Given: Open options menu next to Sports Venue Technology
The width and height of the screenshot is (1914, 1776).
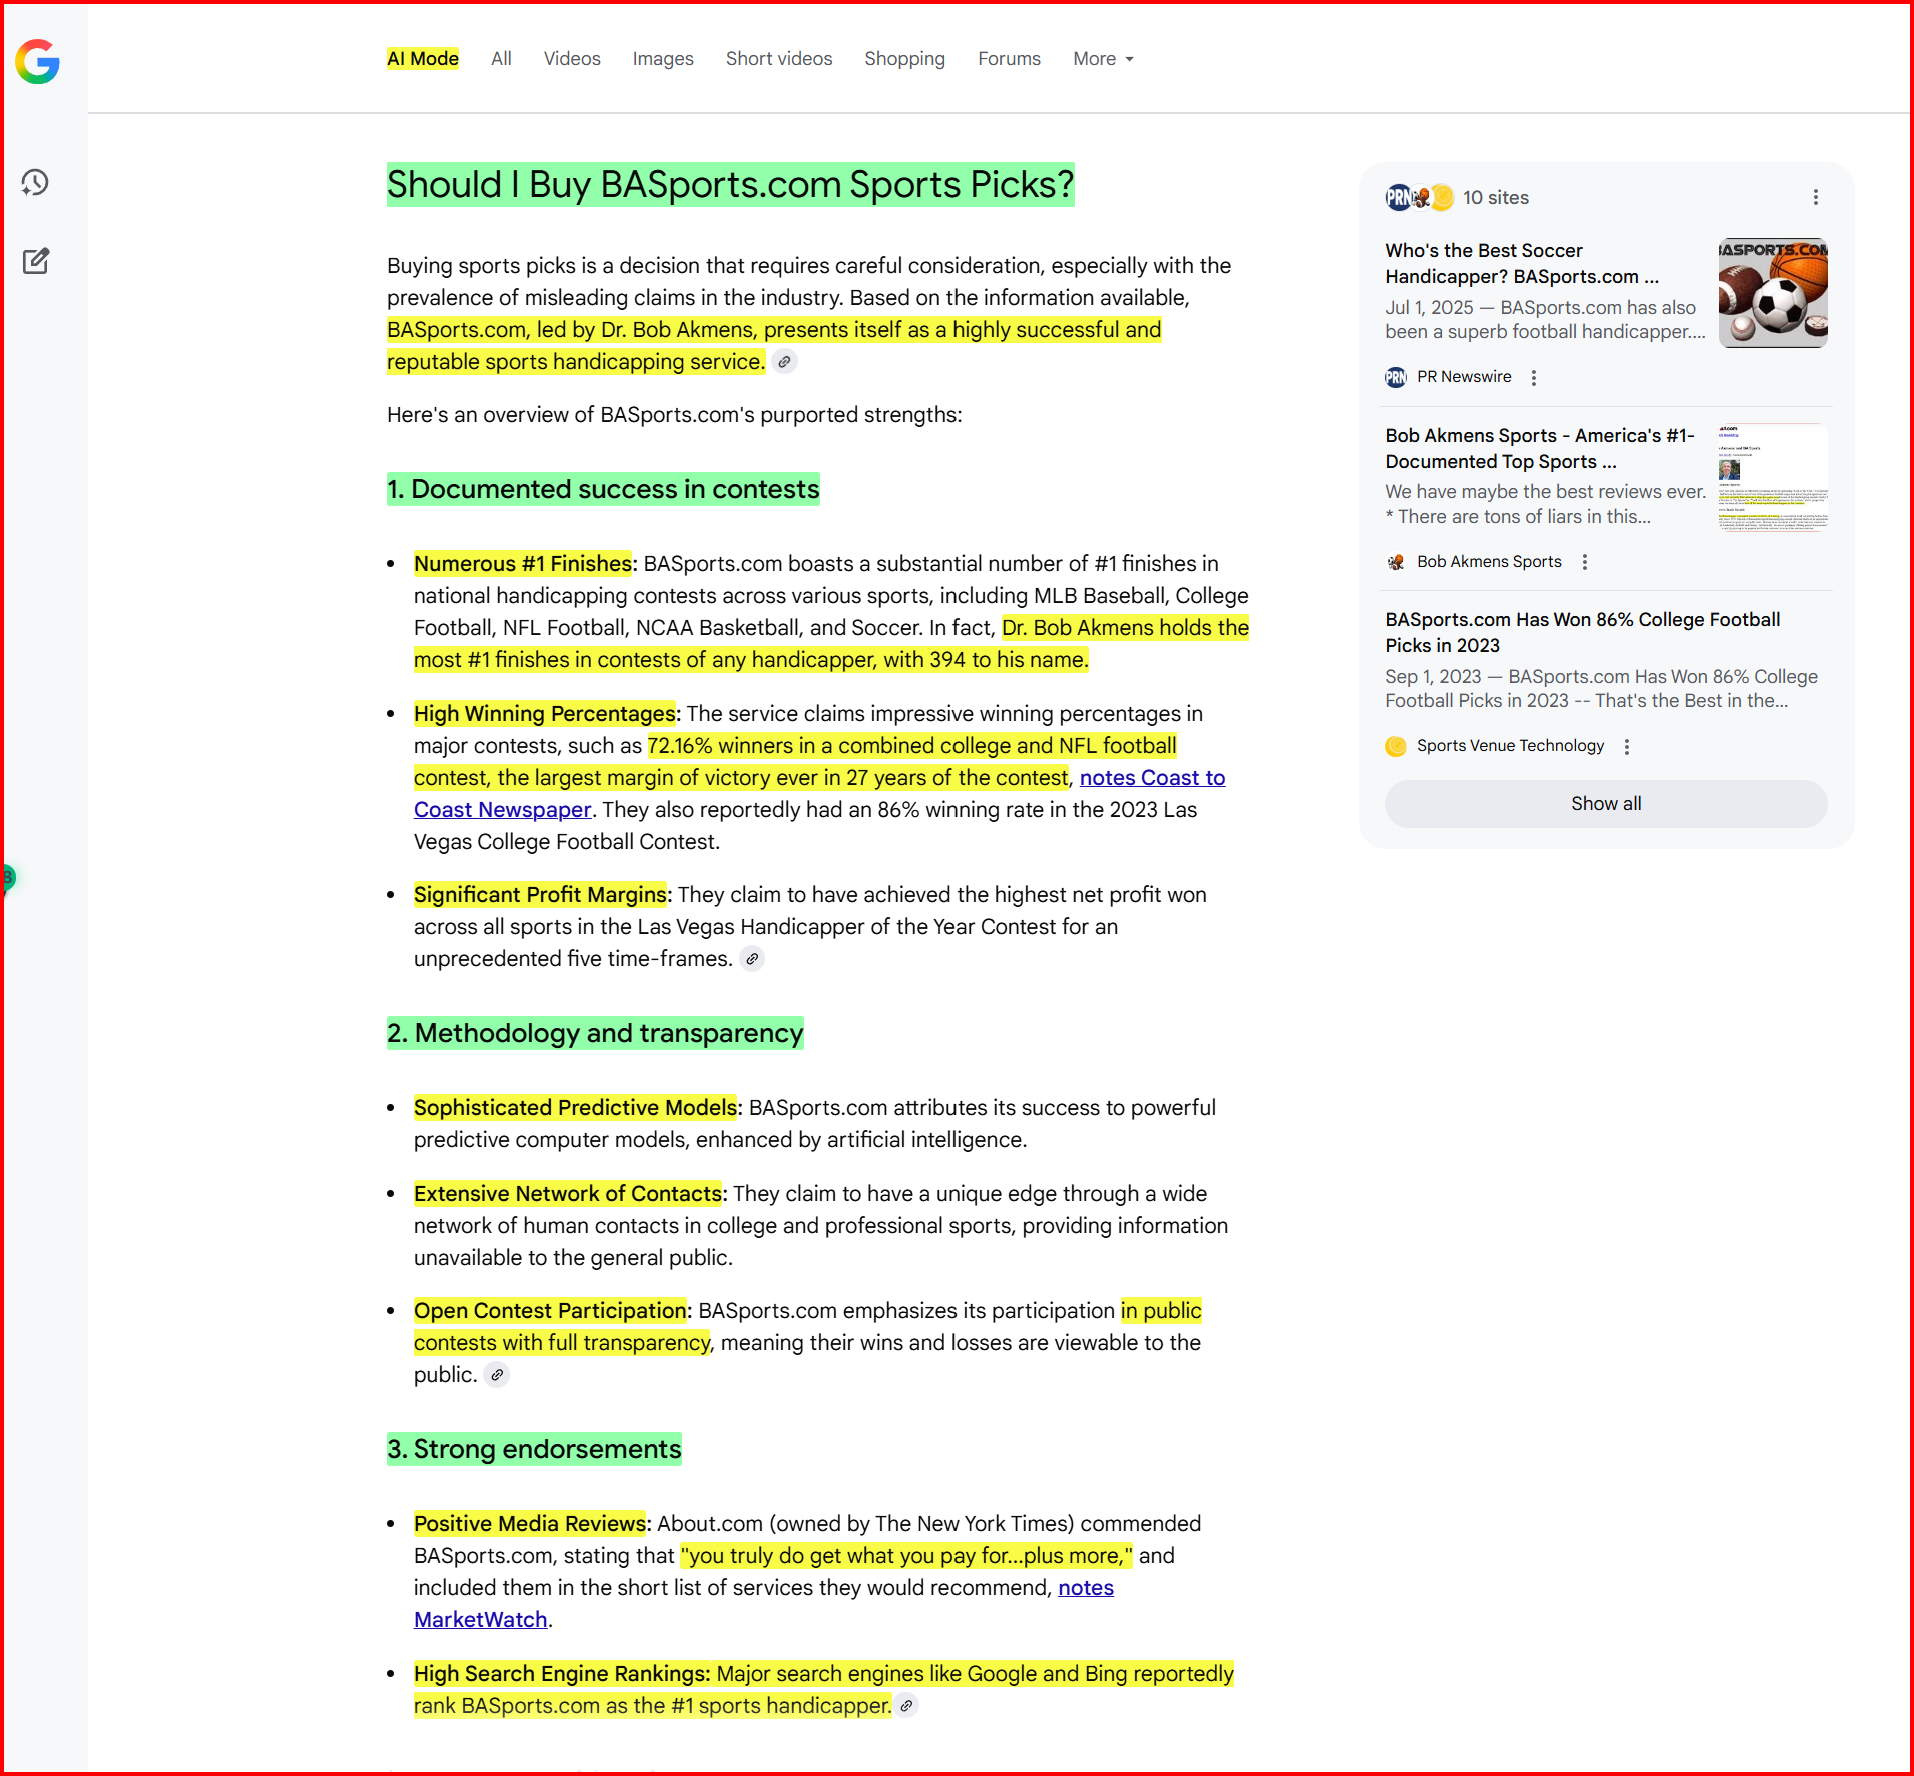Looking at the screenshot, I should tap(1627, 747).
